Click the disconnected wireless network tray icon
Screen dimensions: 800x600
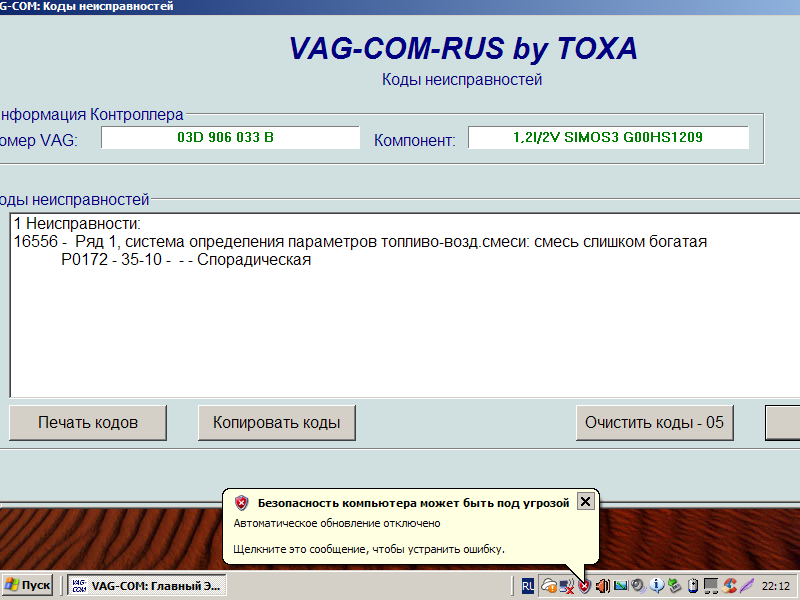[567, 586]
